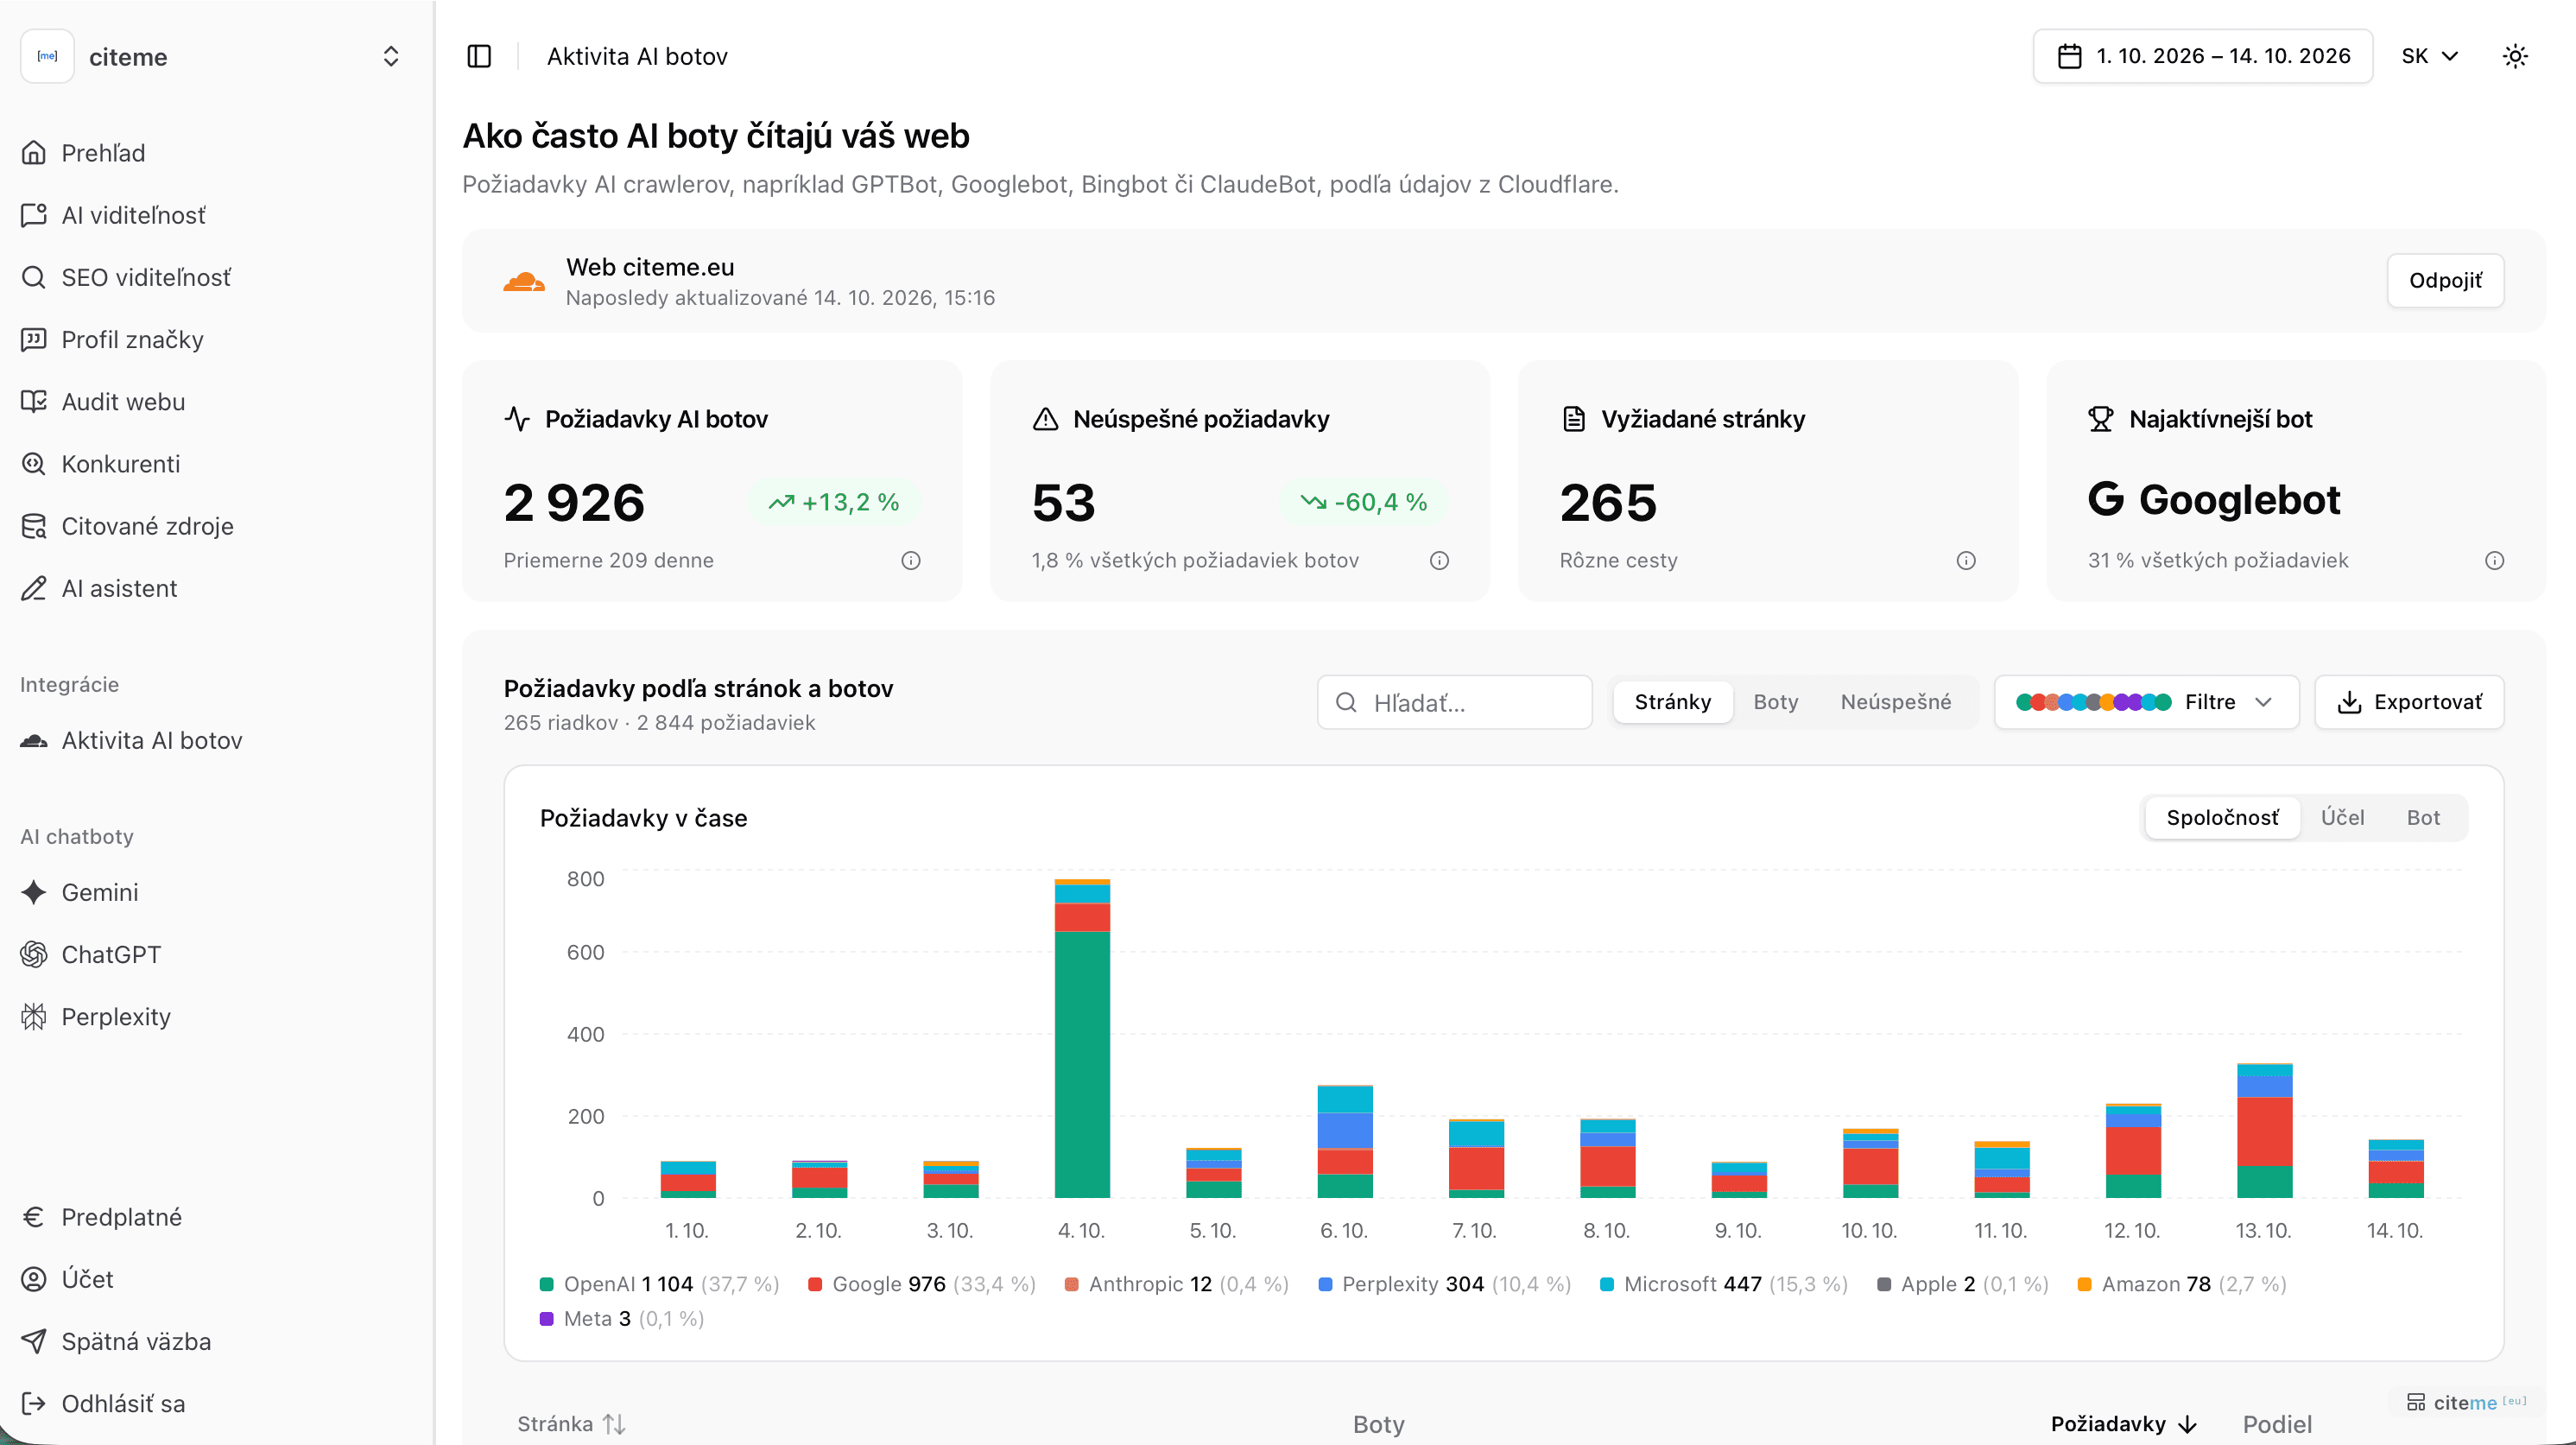Screen dimensions: 2576x1445
Task: Show info for Požiadavky AI botov card
Action: pos(910,560)
